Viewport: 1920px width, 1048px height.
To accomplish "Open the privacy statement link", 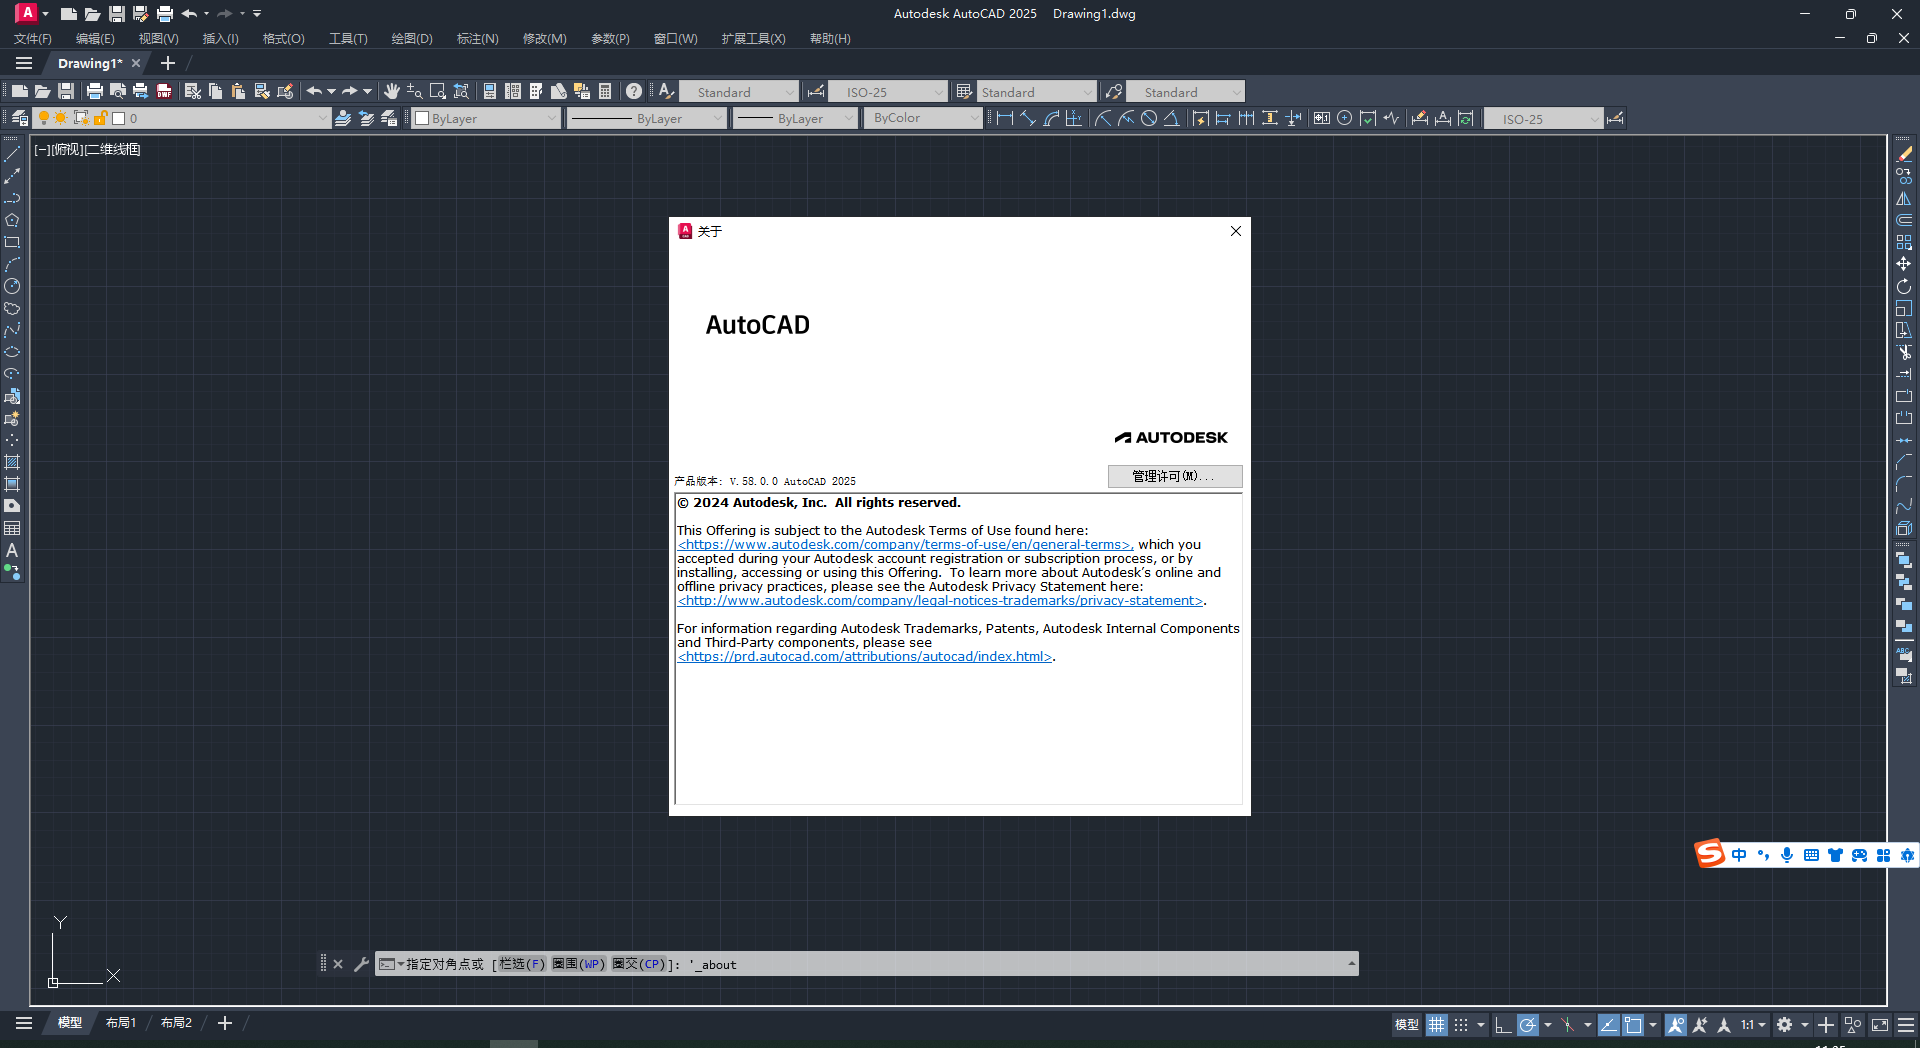I will pos(940,601).
